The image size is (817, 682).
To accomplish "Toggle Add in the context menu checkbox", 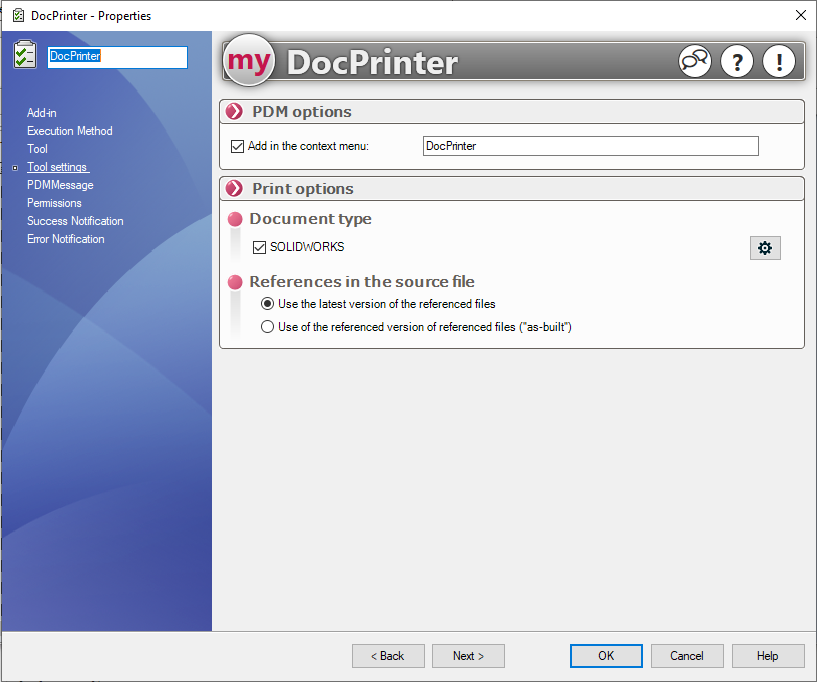I will point(237,146).
